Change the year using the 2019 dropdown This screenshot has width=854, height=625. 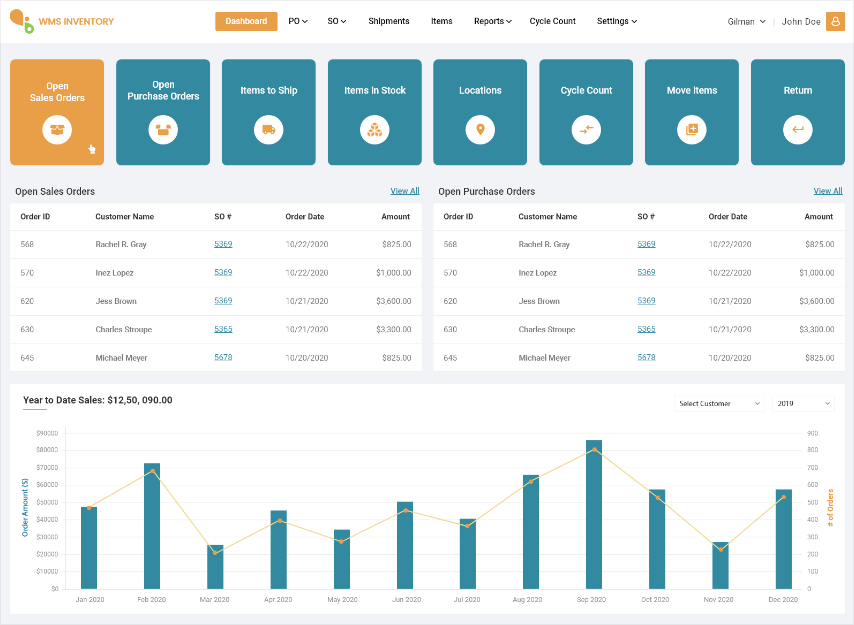[x=804, y=403]
